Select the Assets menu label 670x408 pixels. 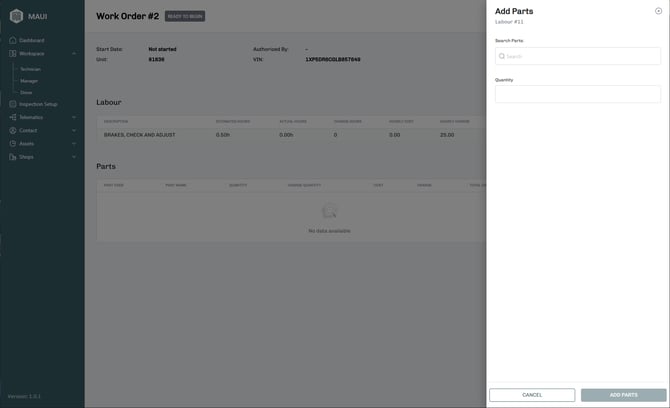26,144
